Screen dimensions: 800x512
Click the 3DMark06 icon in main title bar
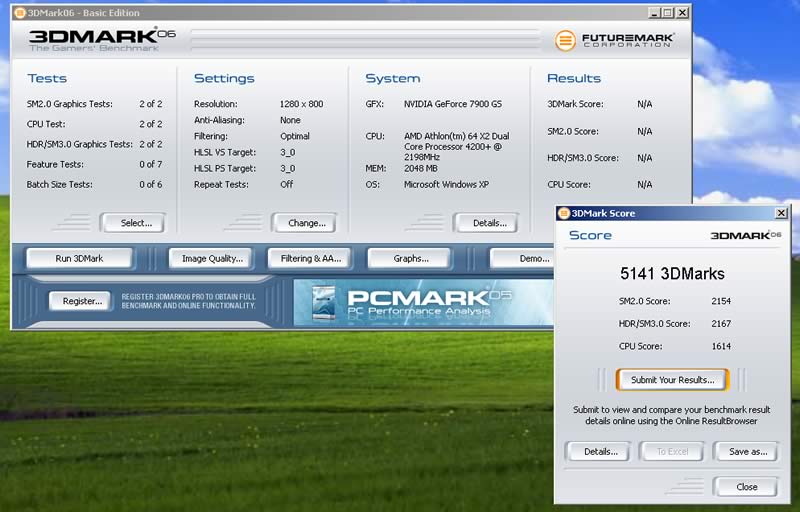coord(19,12)
